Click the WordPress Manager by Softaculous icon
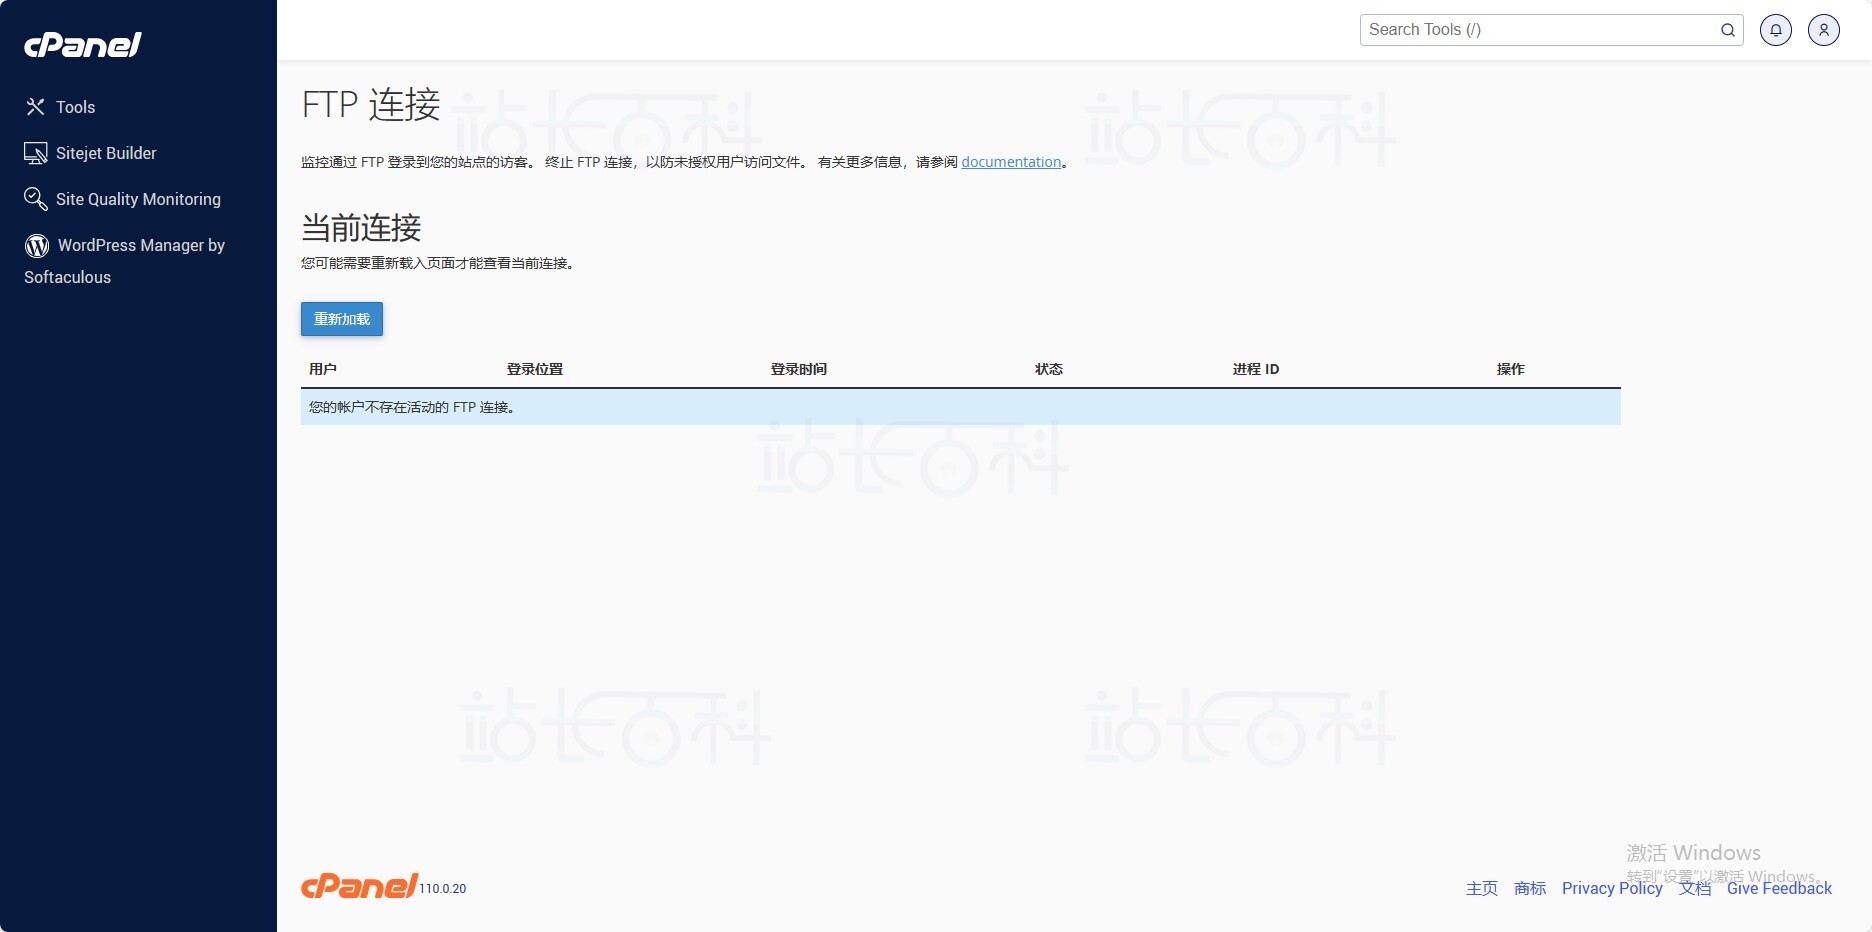This screenshot has width=1872, height=932. coord(36,245)
